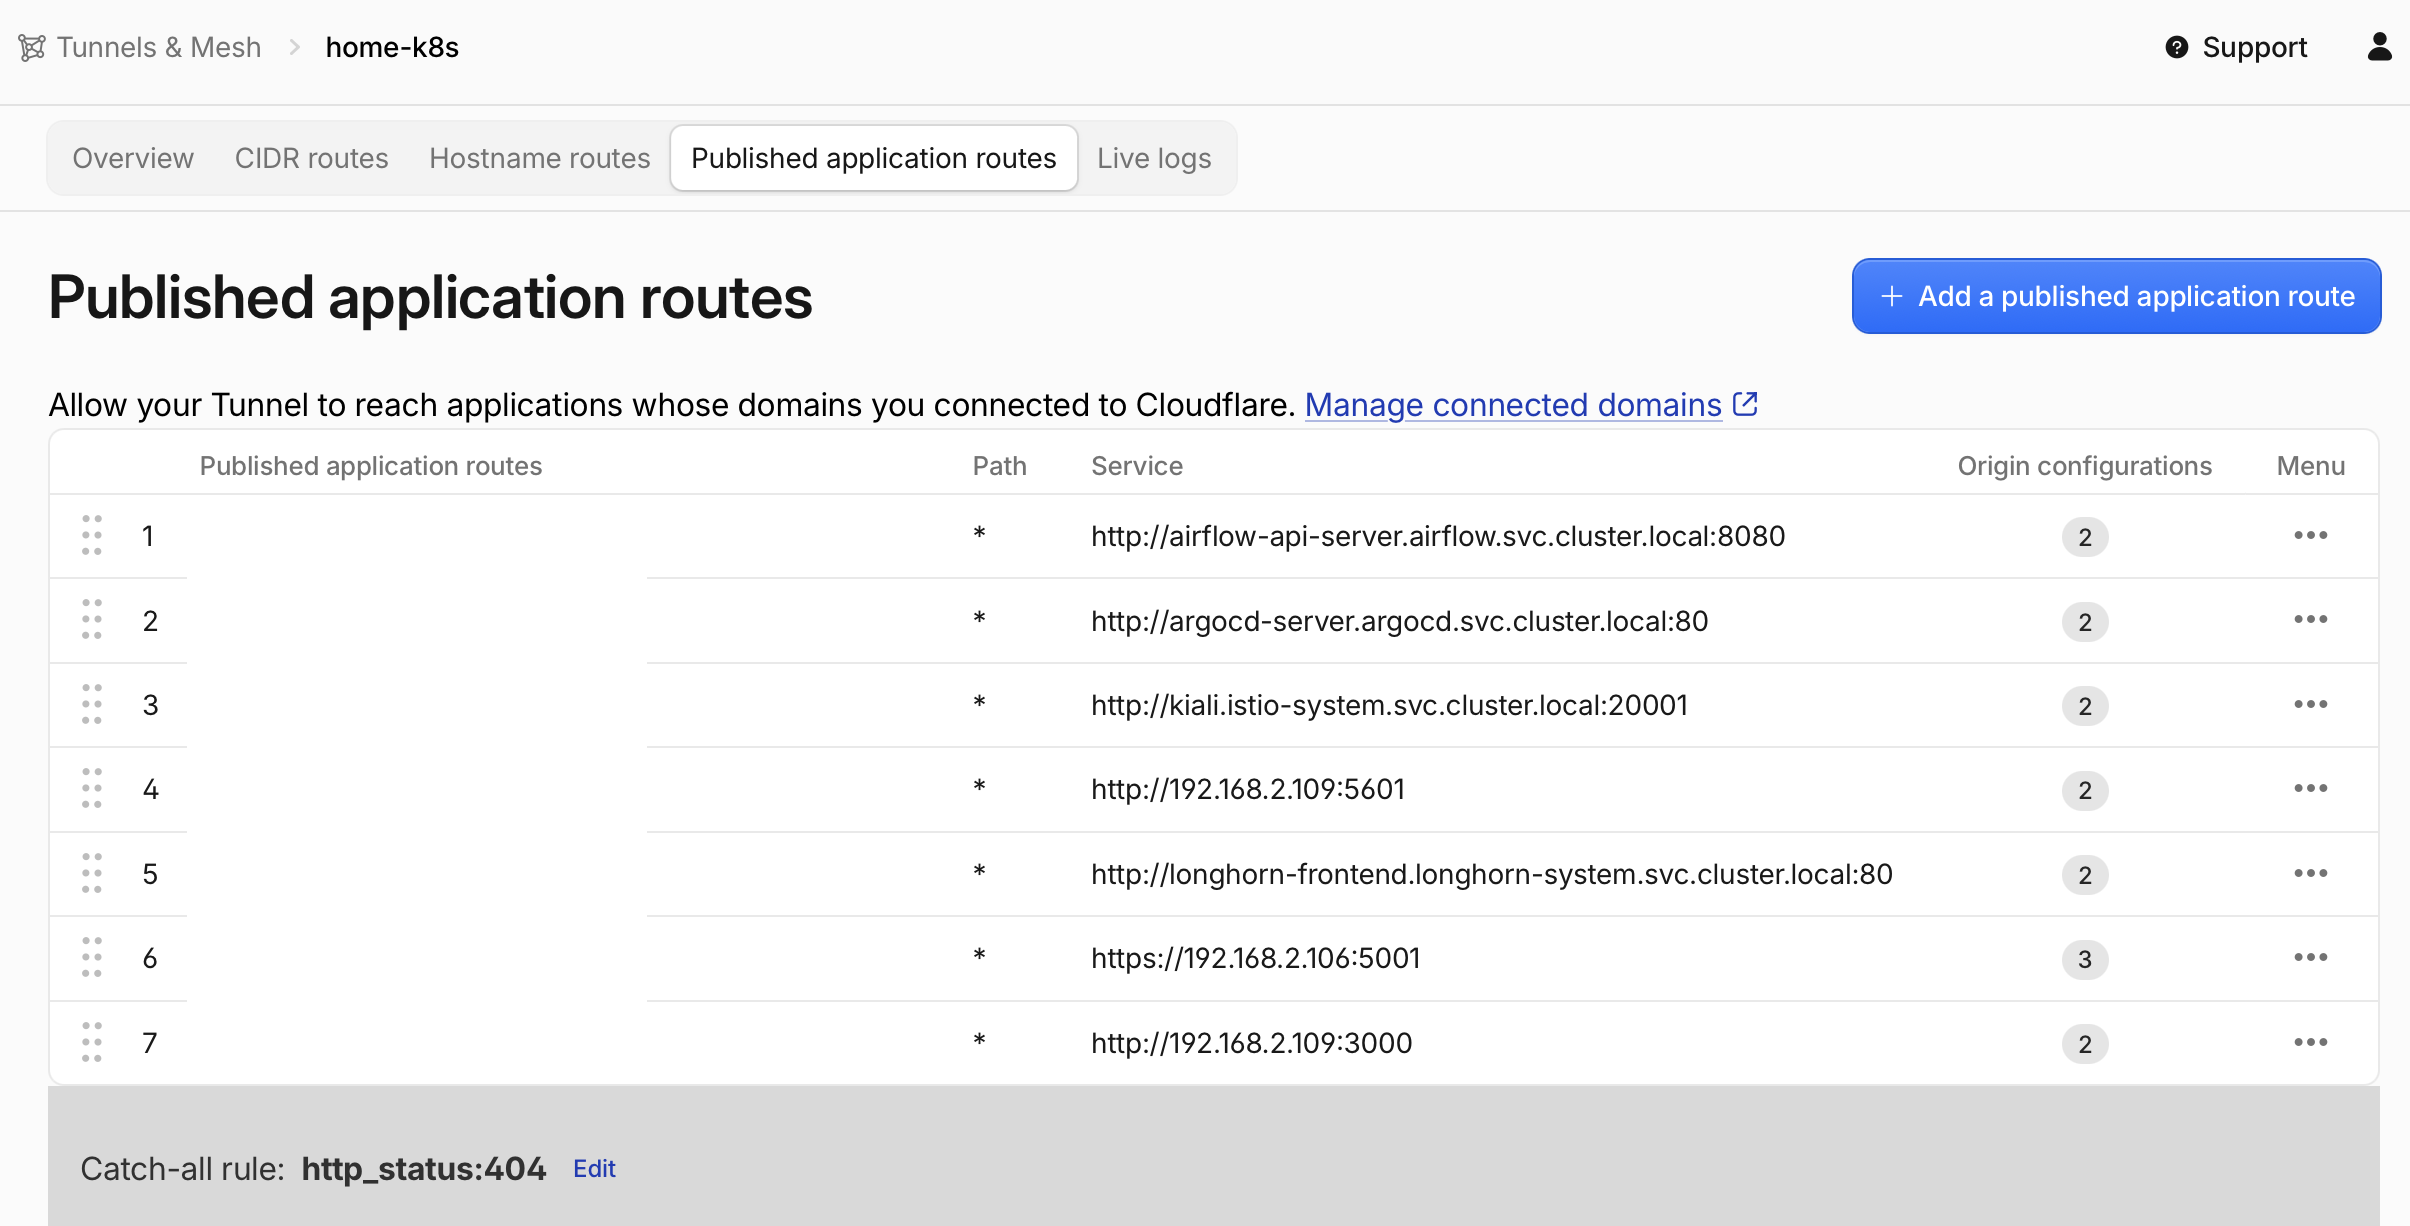Image resolution: width=2410 pixels, height=1226 pixels.
Task: Click Add a published application route button
Action: tap(2116, 296)
